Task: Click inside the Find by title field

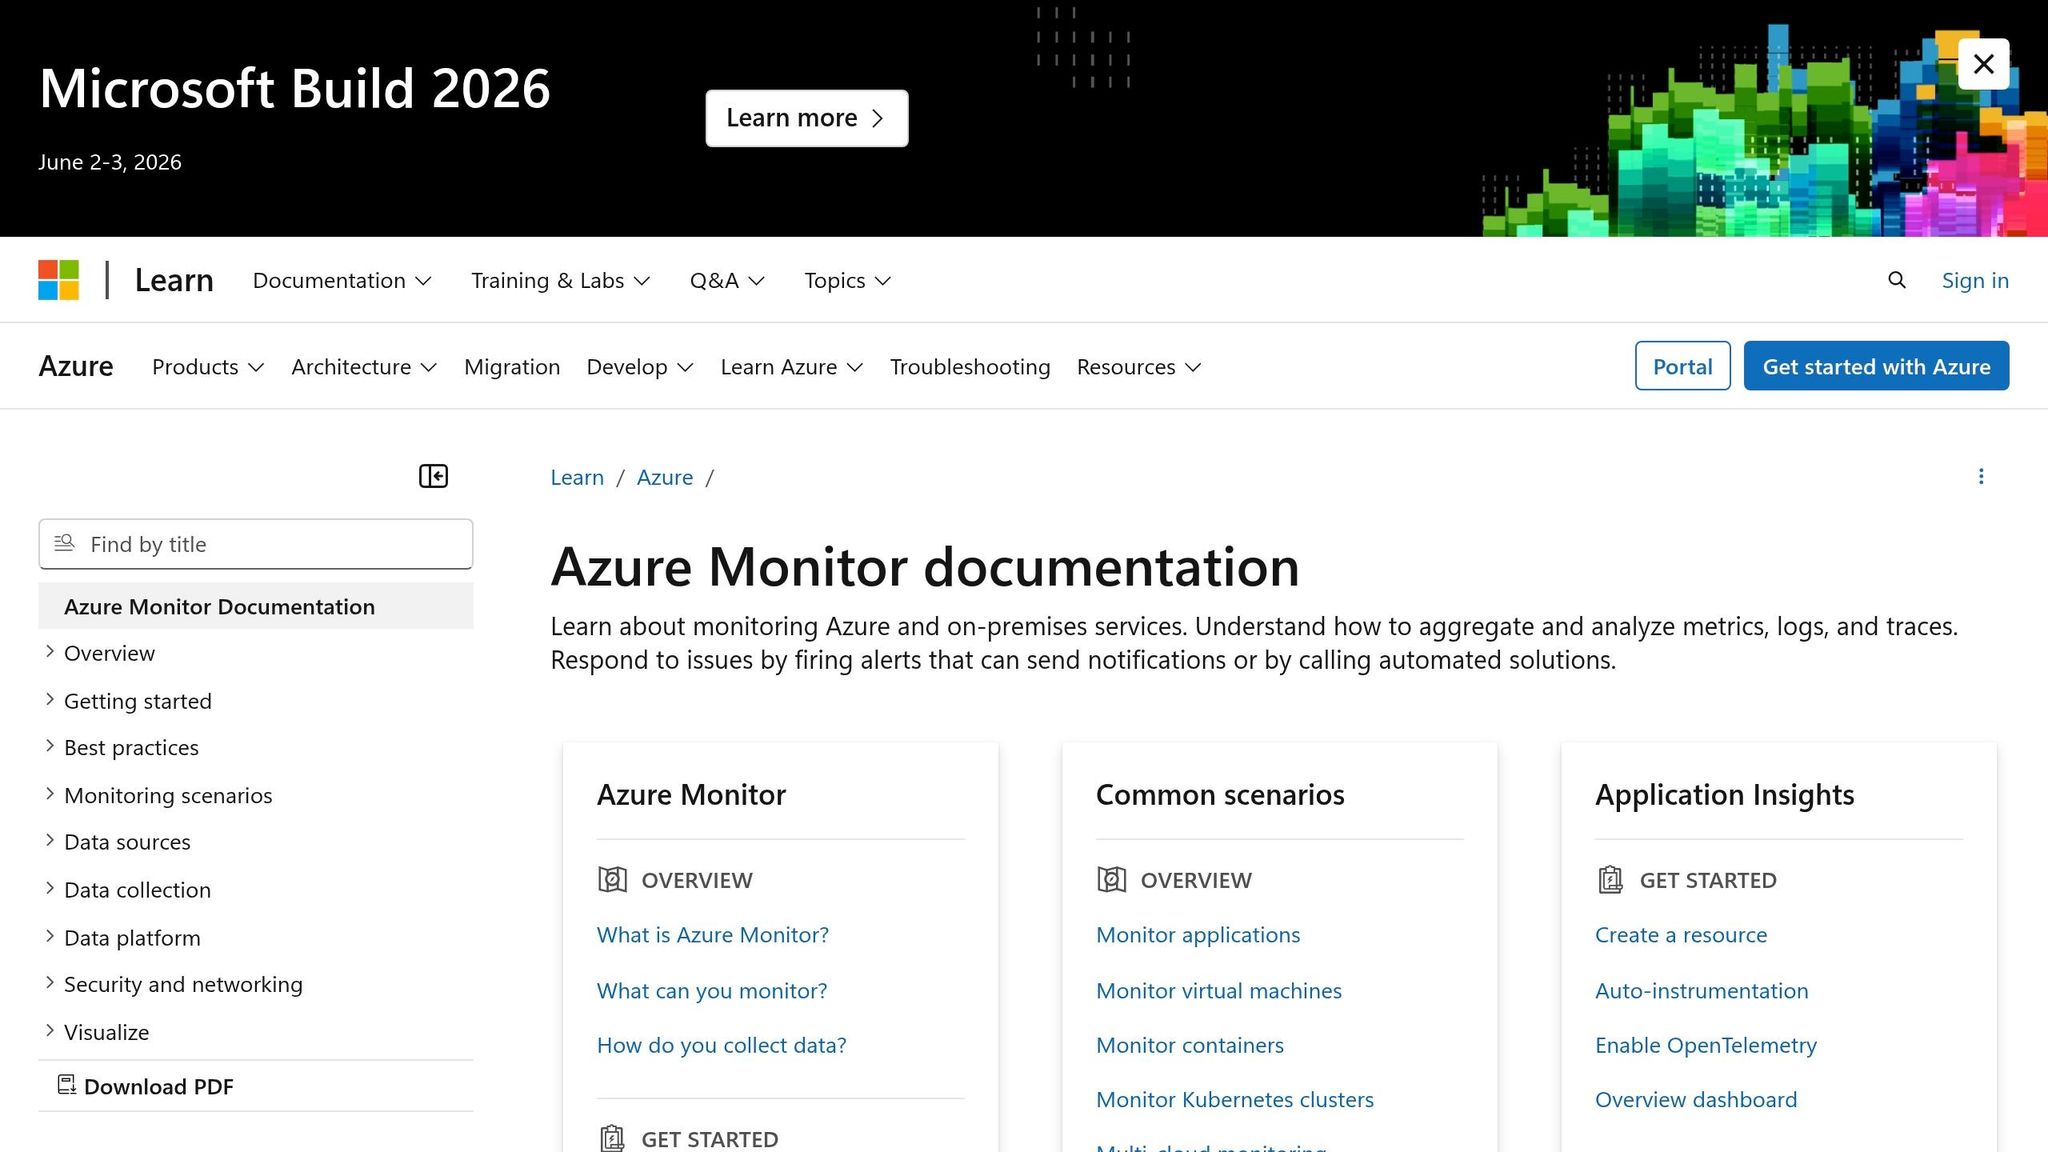Action: click(x=255, y=544)
